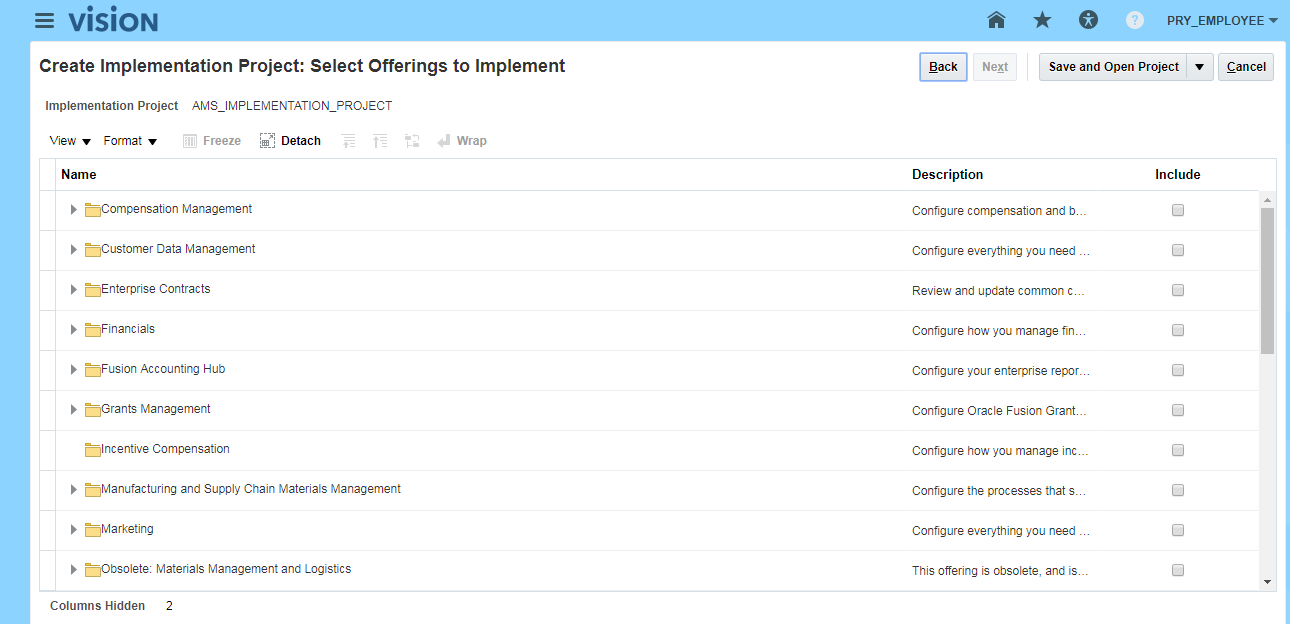
Task: Tick the Include checkbox for Financials
Action: click(1178, 330)
